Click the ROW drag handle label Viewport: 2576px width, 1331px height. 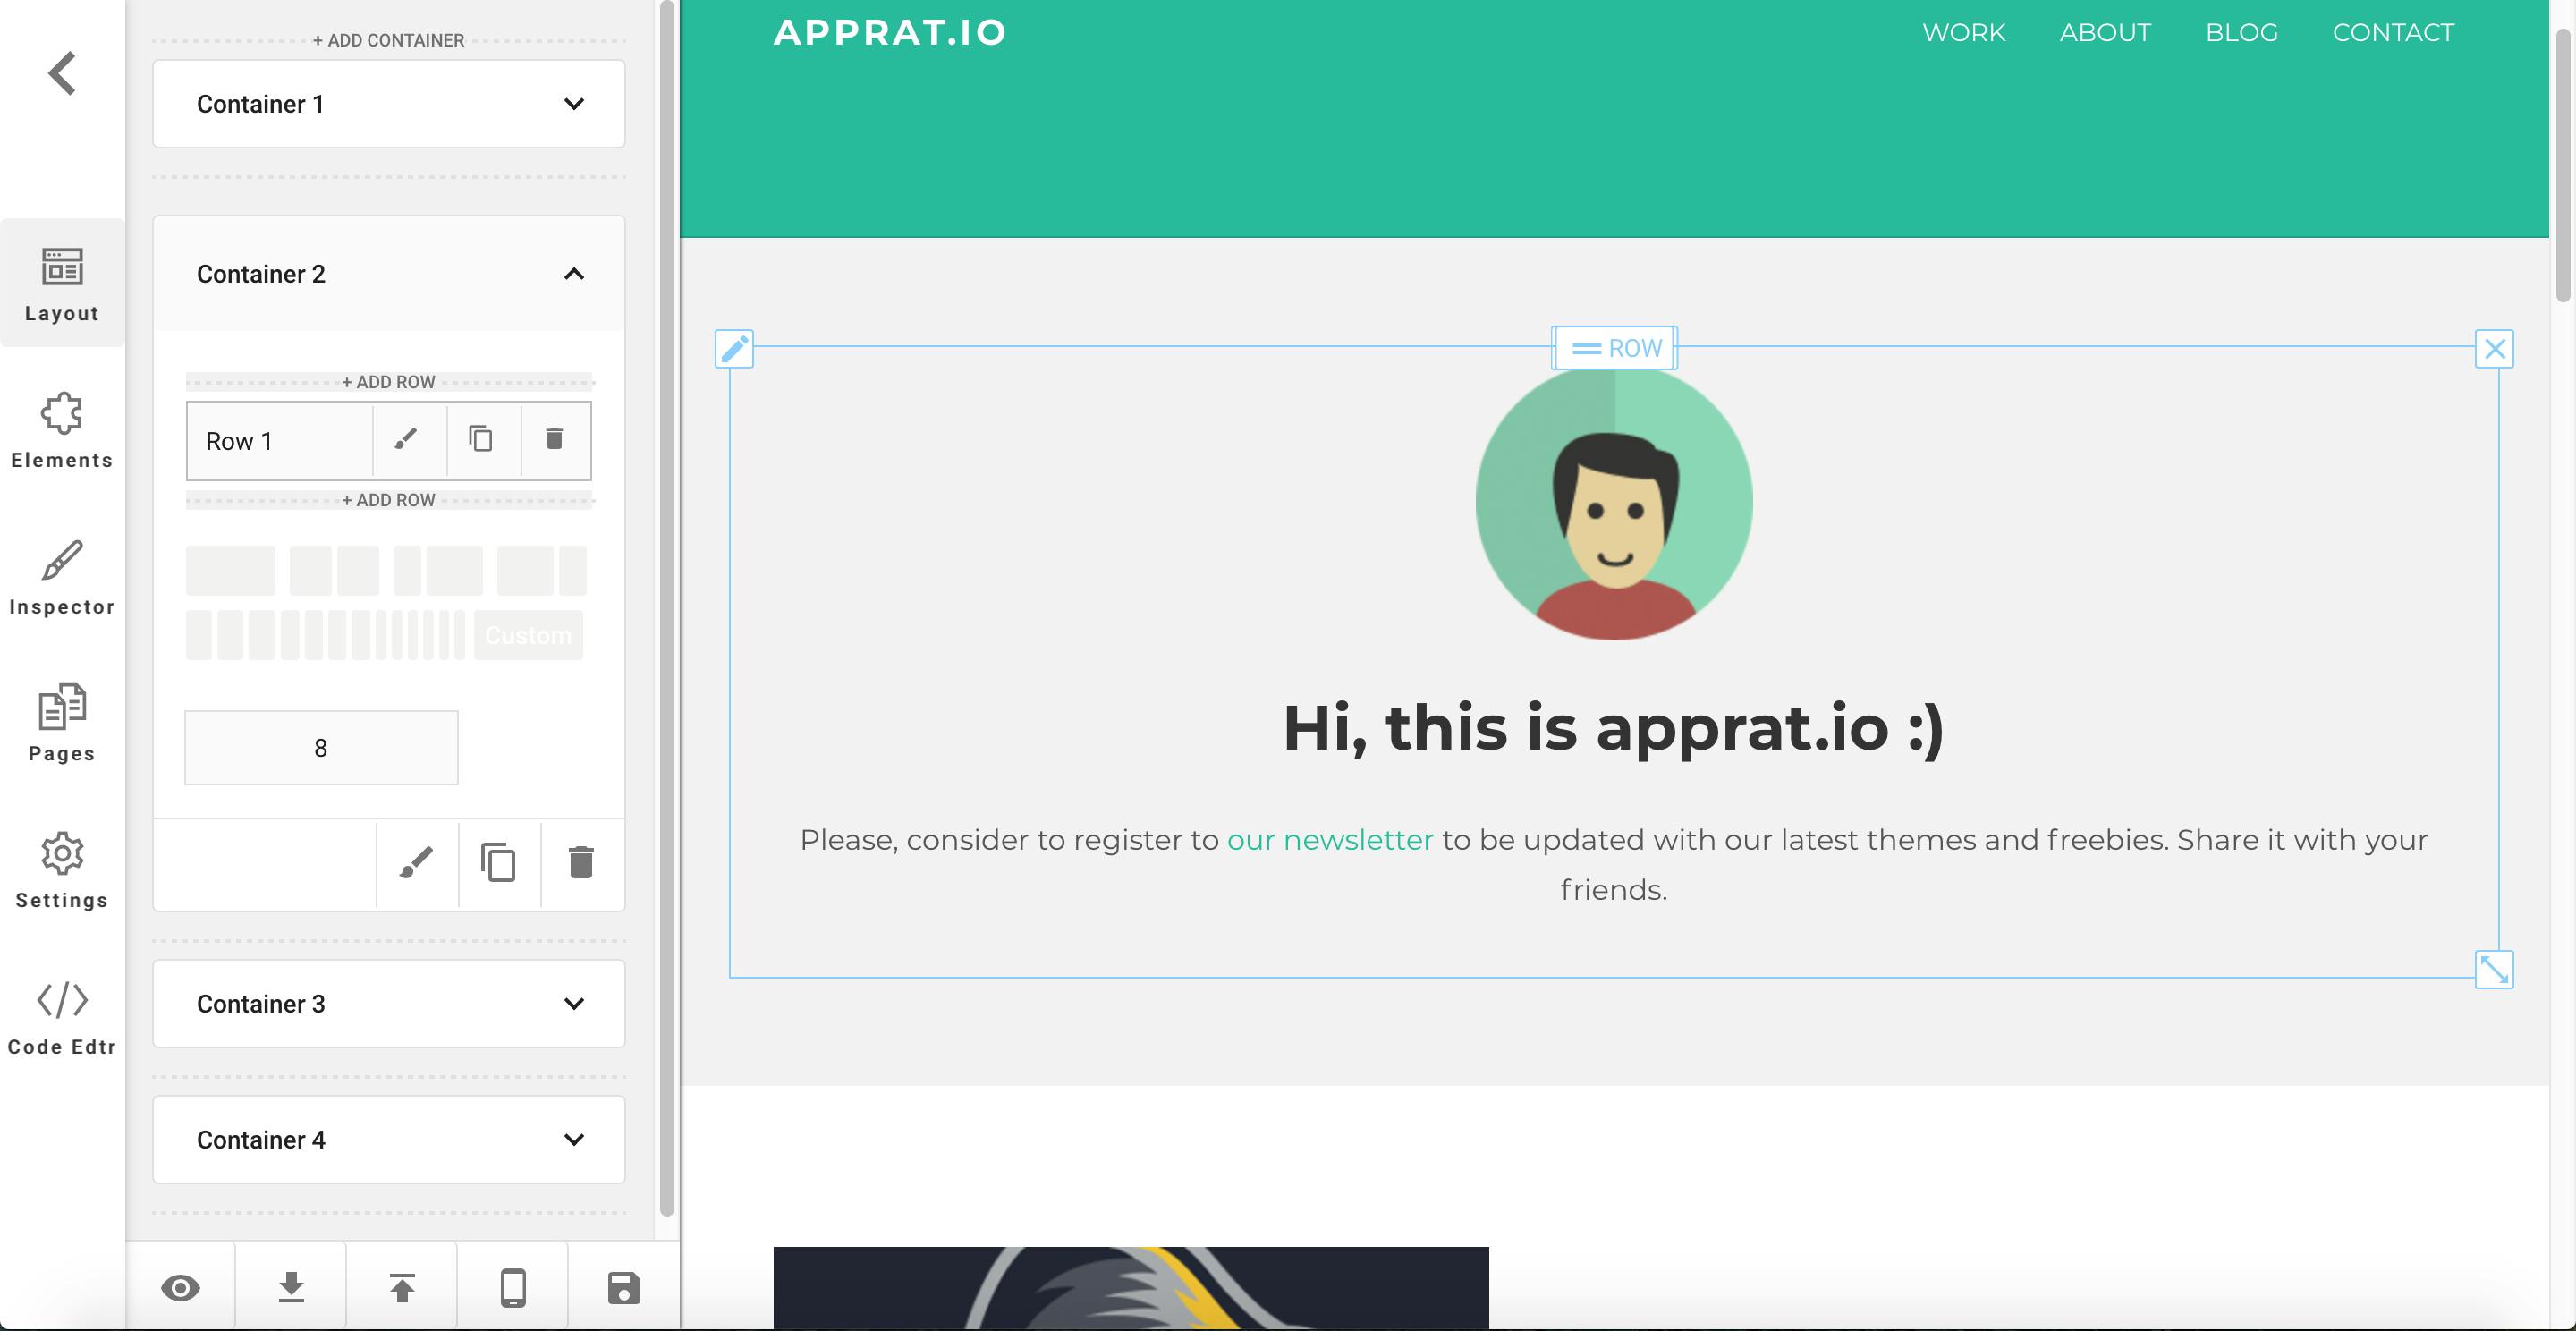tap(1615, 349)
